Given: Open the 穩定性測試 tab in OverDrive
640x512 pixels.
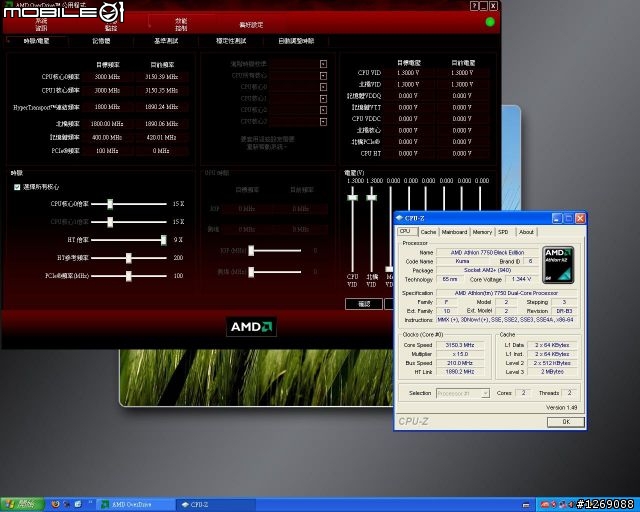Looking at the screenshot, I should click(x=231, y=41).
